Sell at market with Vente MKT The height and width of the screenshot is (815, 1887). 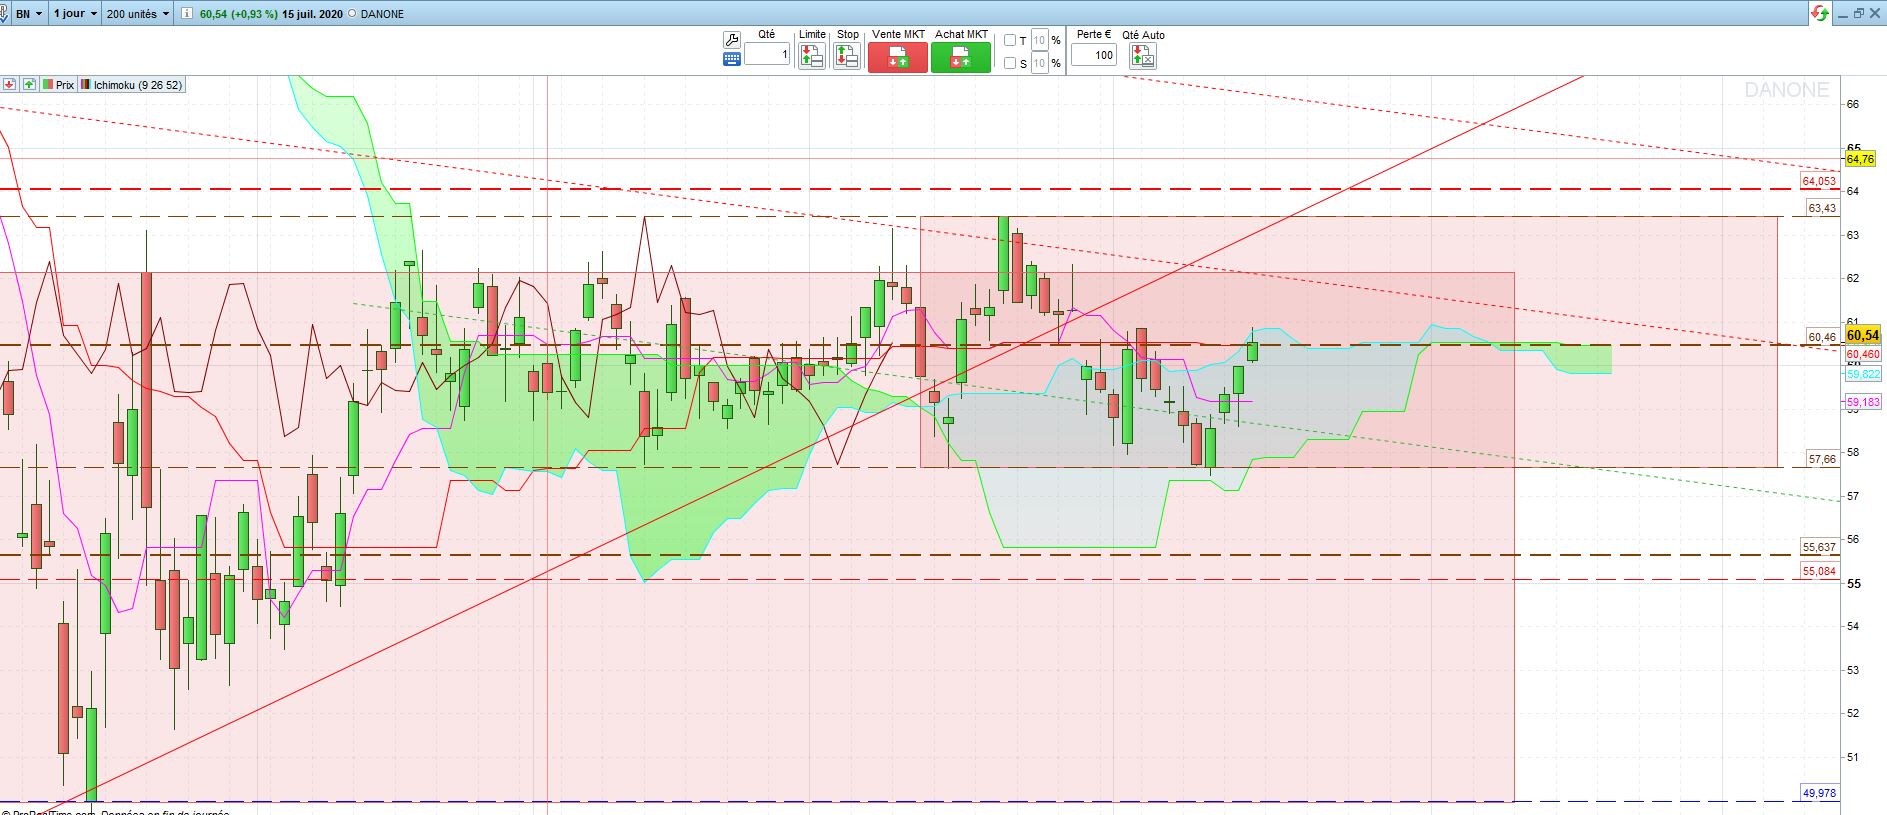coord(898,58)
